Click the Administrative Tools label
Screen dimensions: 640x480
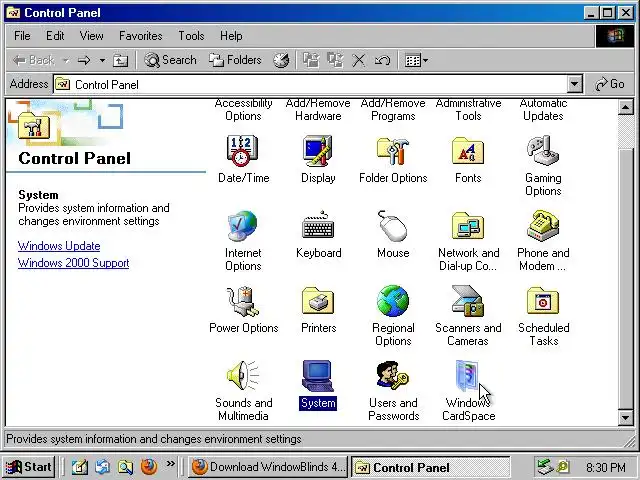click(468, 109)
